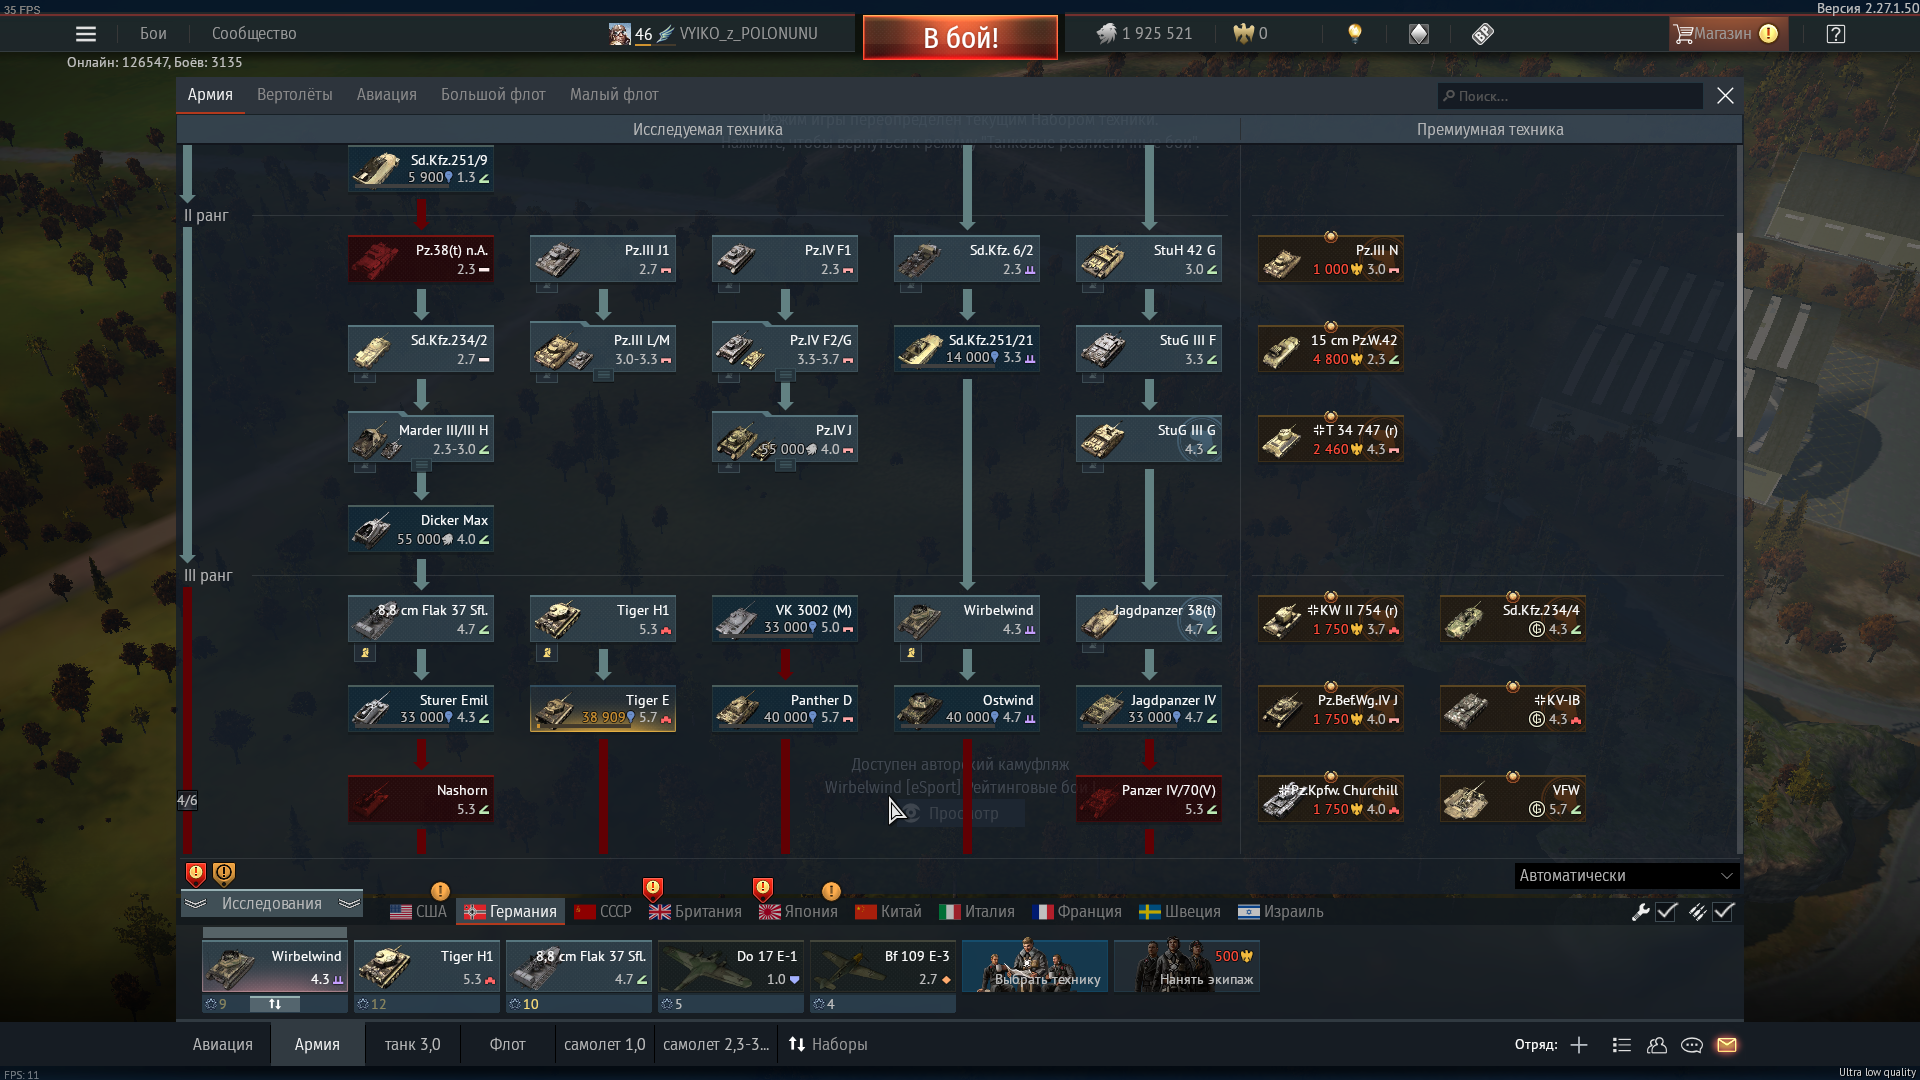Open player profile avatar icon
The image size is (1920, 1080).
coord(620,34)
